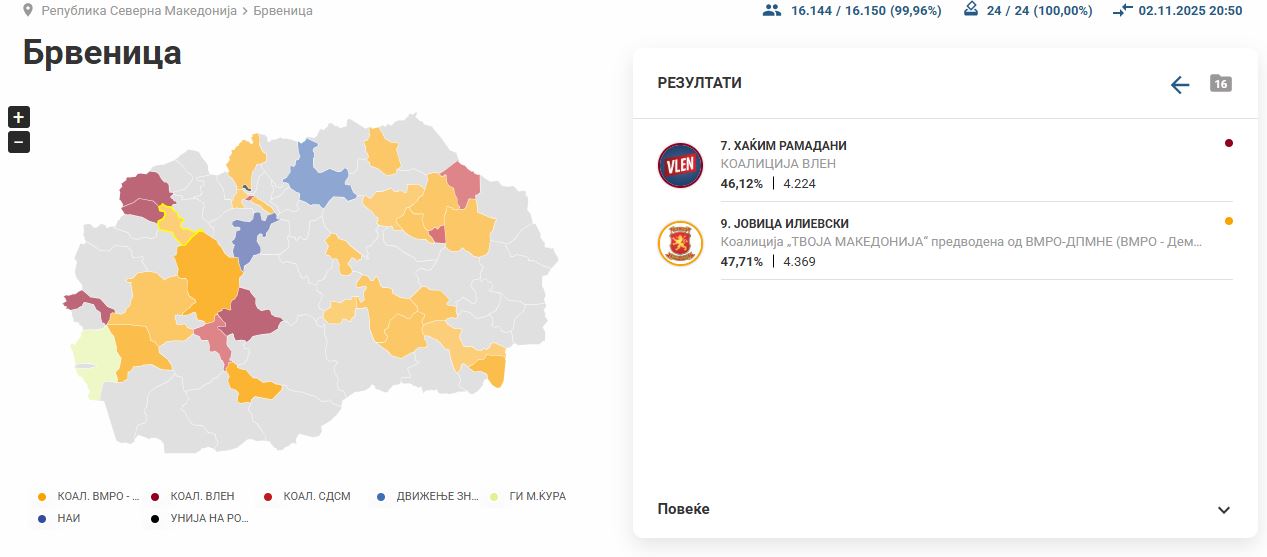Open the number 16 folder icon
This screenshot has height=557, width=1267.
[1220, 84]
